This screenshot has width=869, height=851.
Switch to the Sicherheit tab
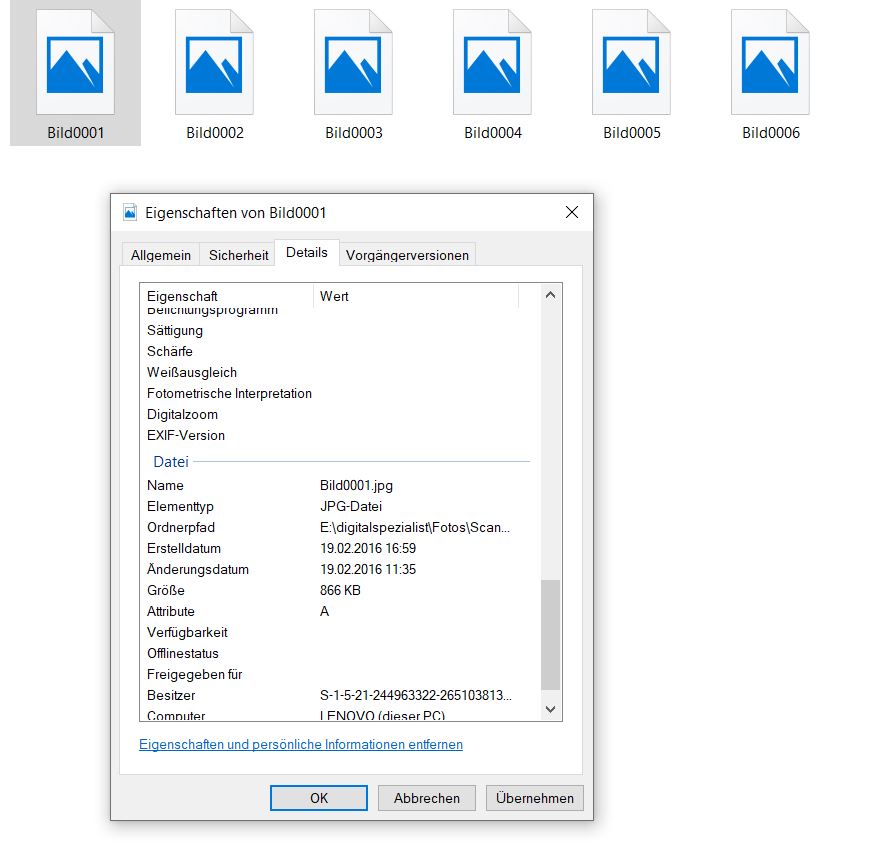pyautogui.click(x=238, y=255)
